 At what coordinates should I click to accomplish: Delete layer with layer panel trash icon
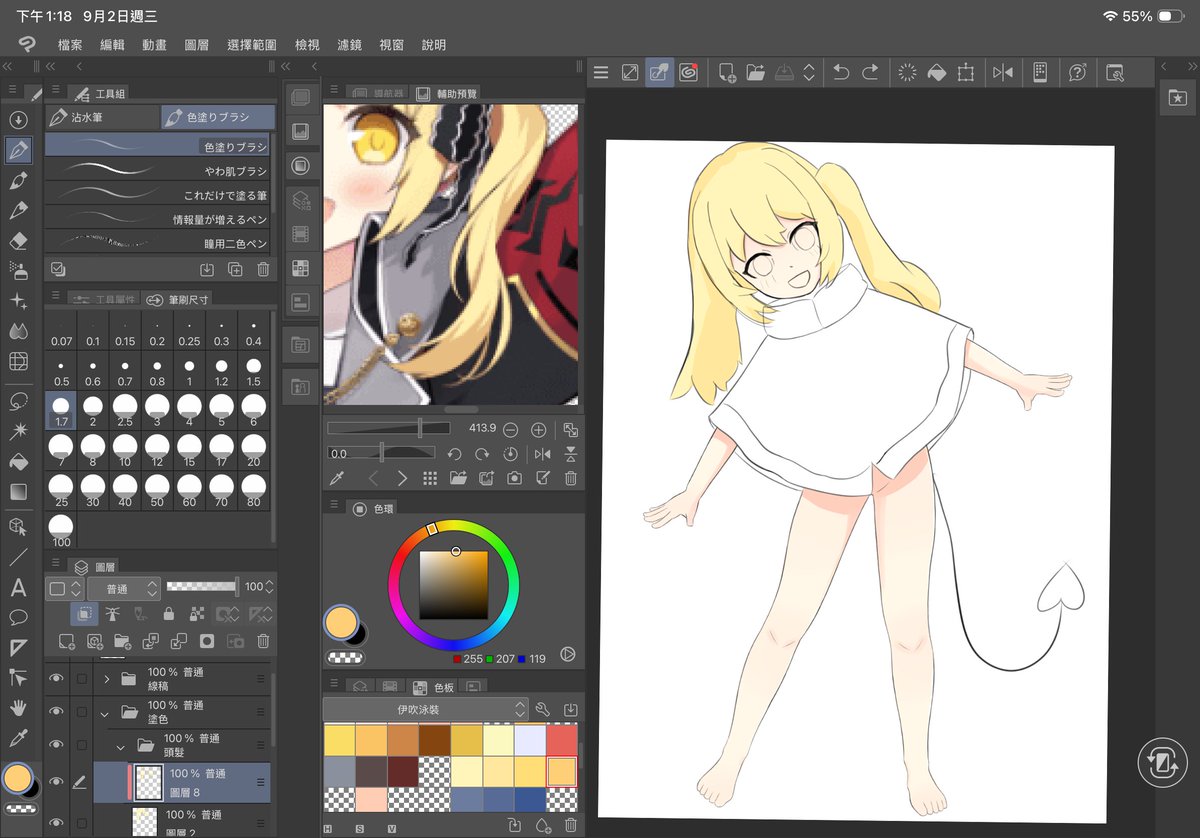click(264, 641)
